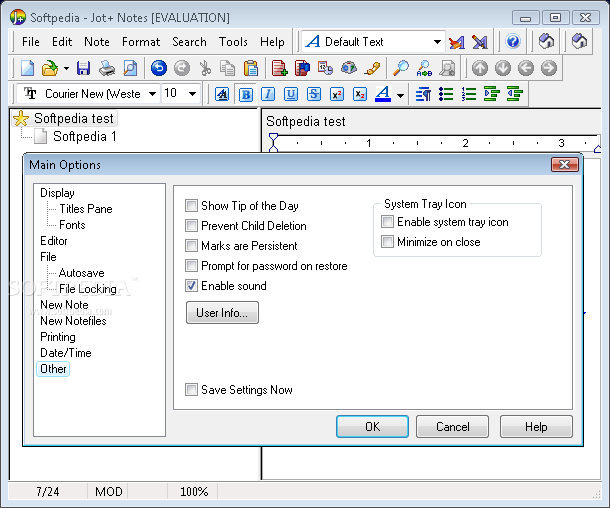Open Find and Replace A-to-B icon

pos(424,68)
